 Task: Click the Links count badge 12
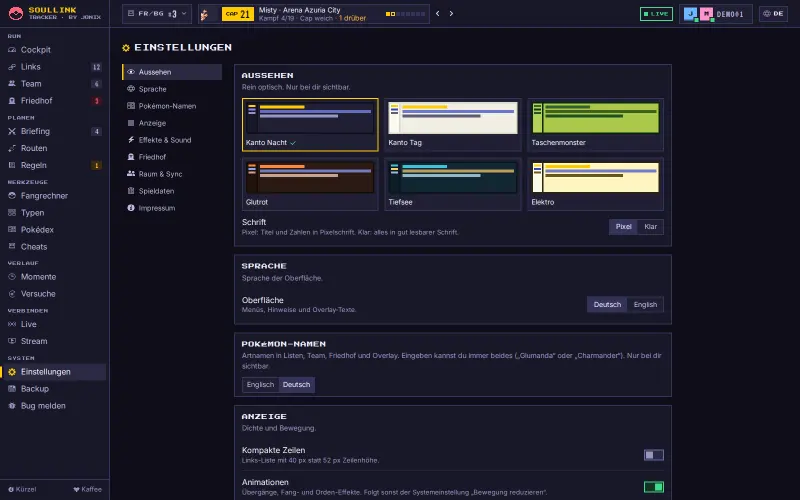point(96,67)
